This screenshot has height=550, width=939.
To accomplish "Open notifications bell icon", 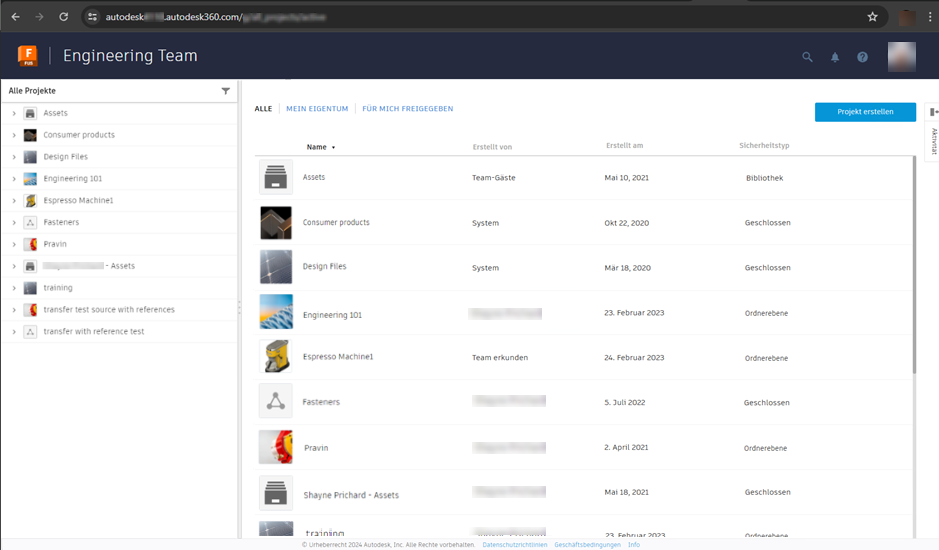I will [x=835, y=57].
